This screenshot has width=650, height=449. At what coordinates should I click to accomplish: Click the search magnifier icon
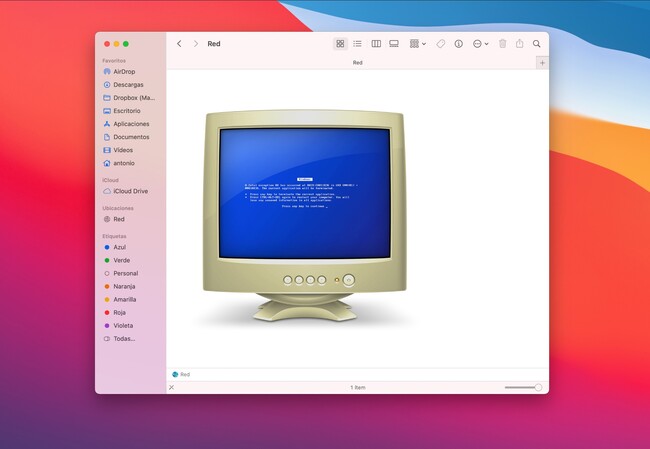pyautogui.click(x=536, y=44)
